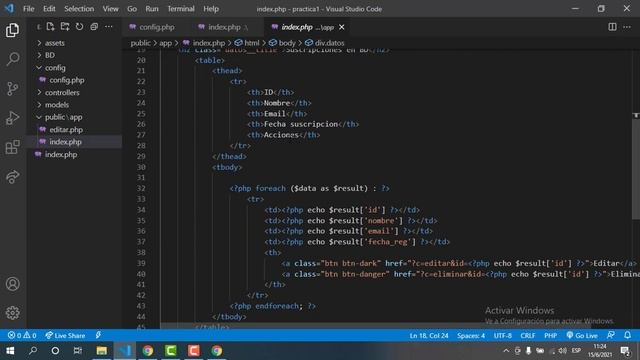This screenshot has height=360, width=640.
Task: Open the Run menu
Action: pyautogui.click(x=151, y=9)
